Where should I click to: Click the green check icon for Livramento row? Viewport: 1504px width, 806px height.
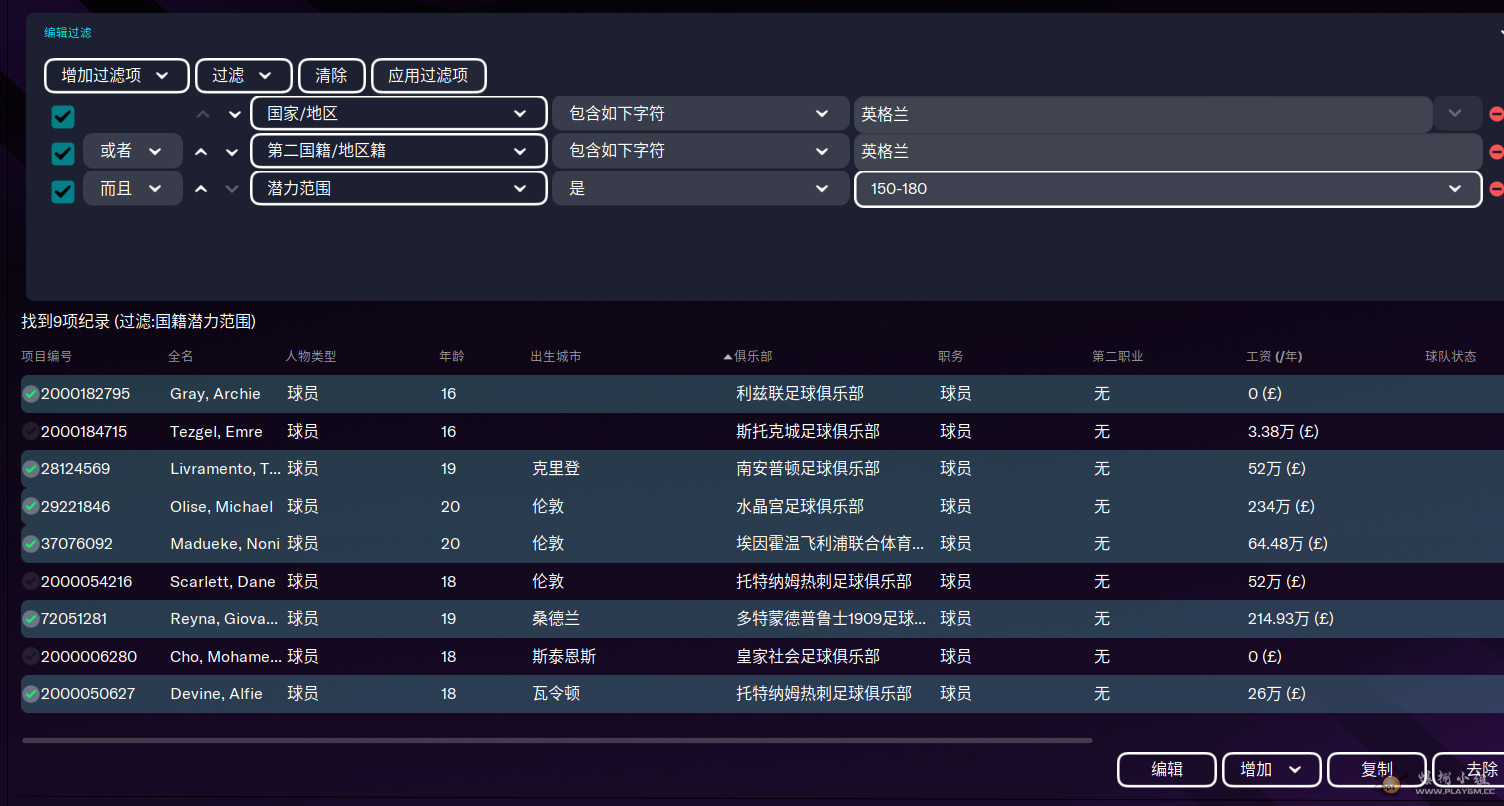coord(31,468)
